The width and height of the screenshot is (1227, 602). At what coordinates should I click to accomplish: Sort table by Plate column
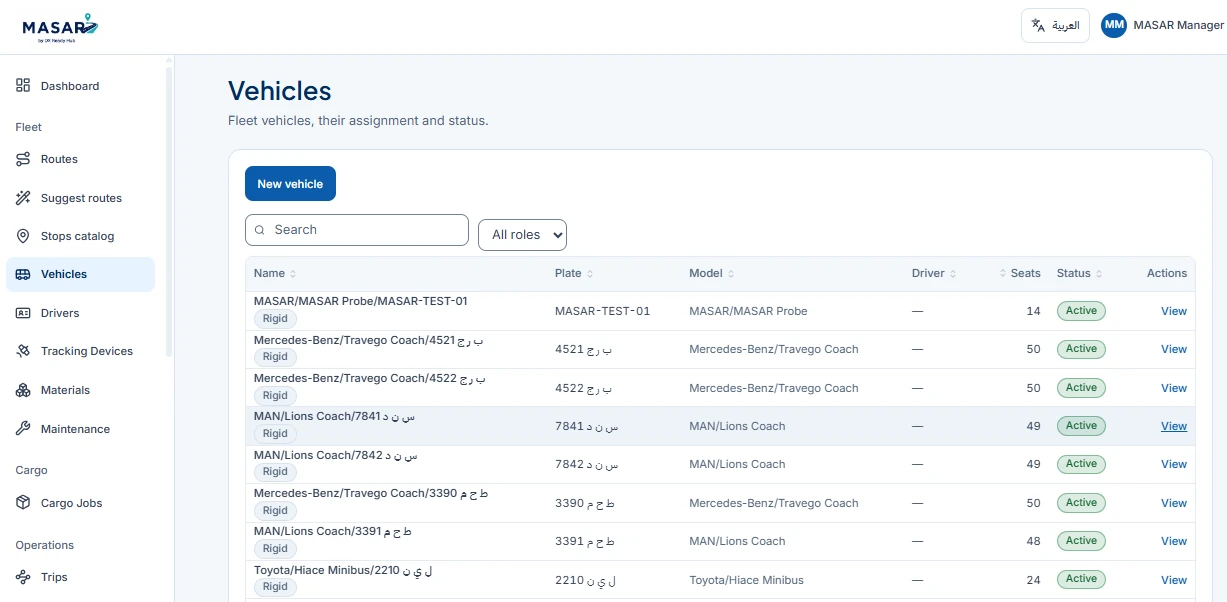pos(574,273)
